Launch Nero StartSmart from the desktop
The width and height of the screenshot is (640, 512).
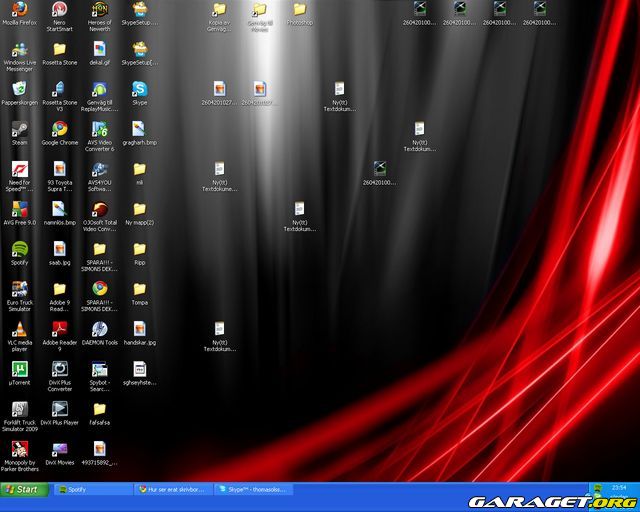[59, 10]
